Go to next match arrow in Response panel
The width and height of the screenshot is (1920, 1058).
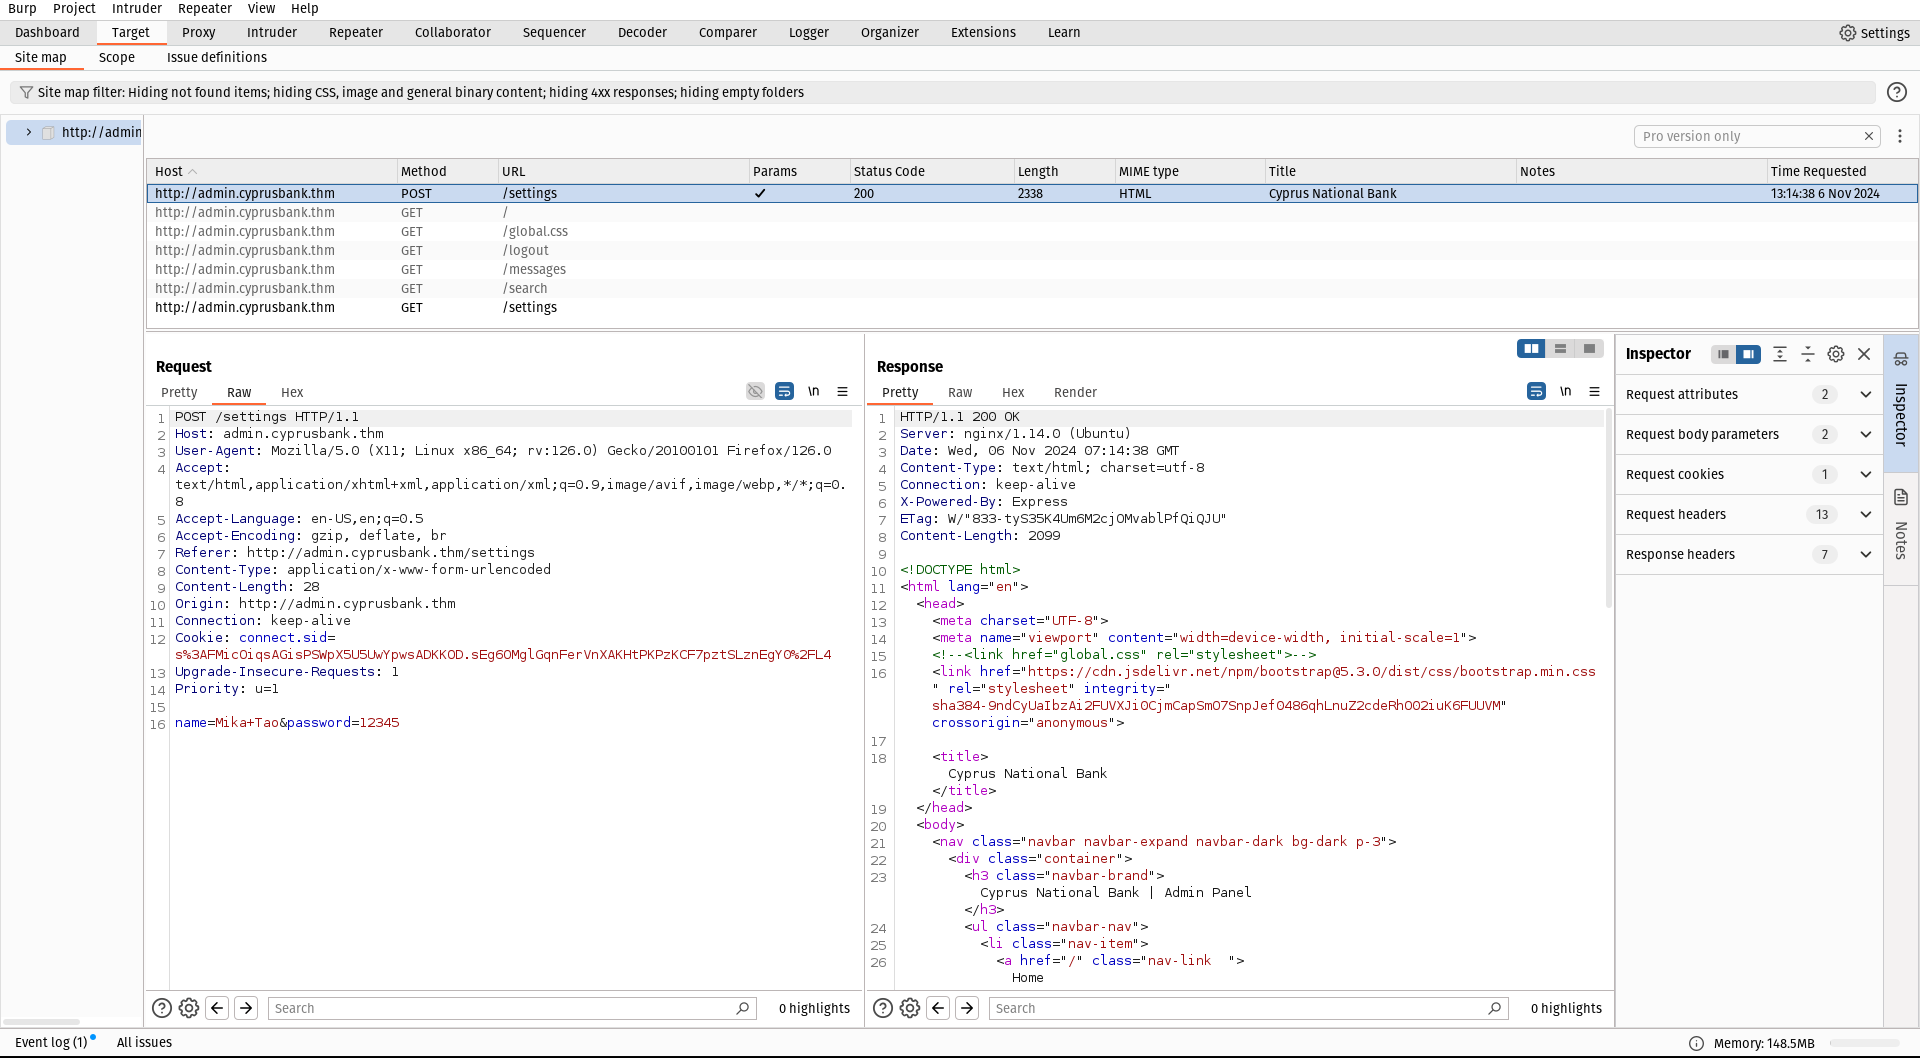click(966, 1008)
